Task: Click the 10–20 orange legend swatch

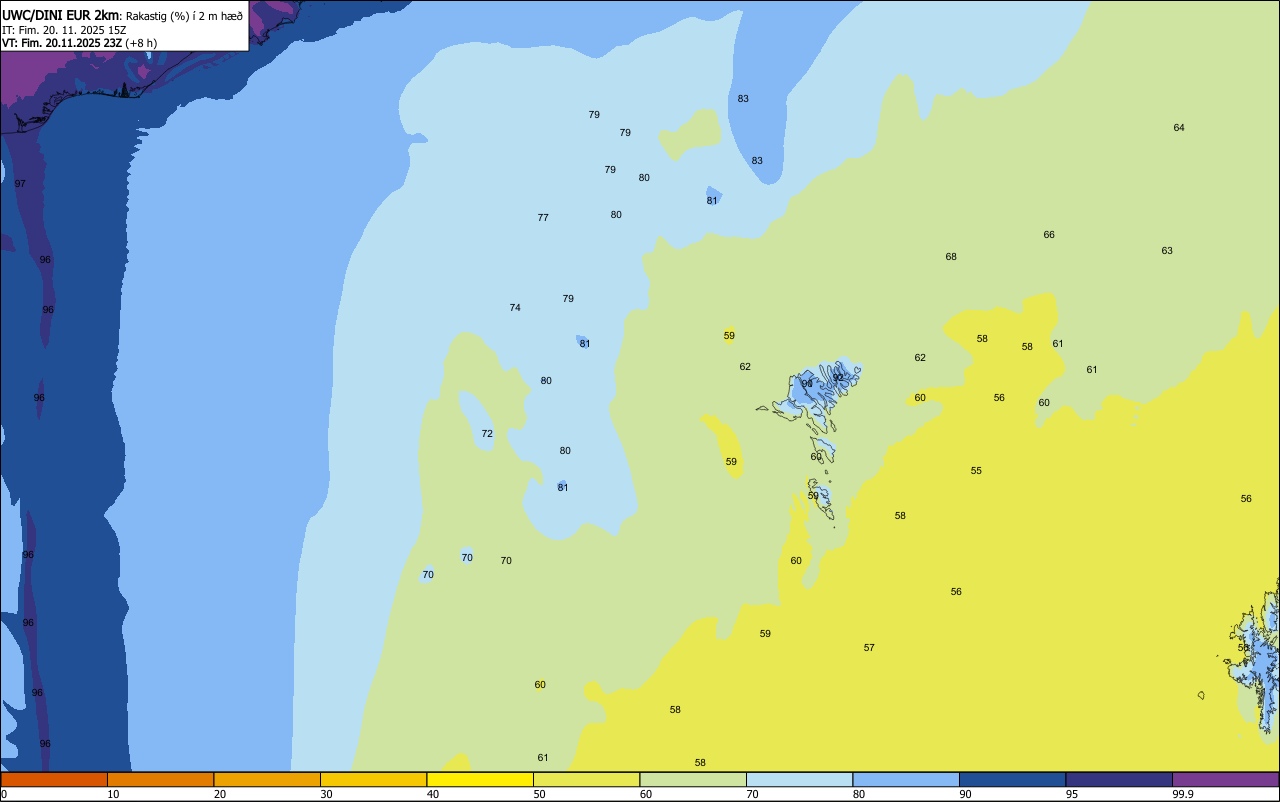Action: [x=160, y=779]
